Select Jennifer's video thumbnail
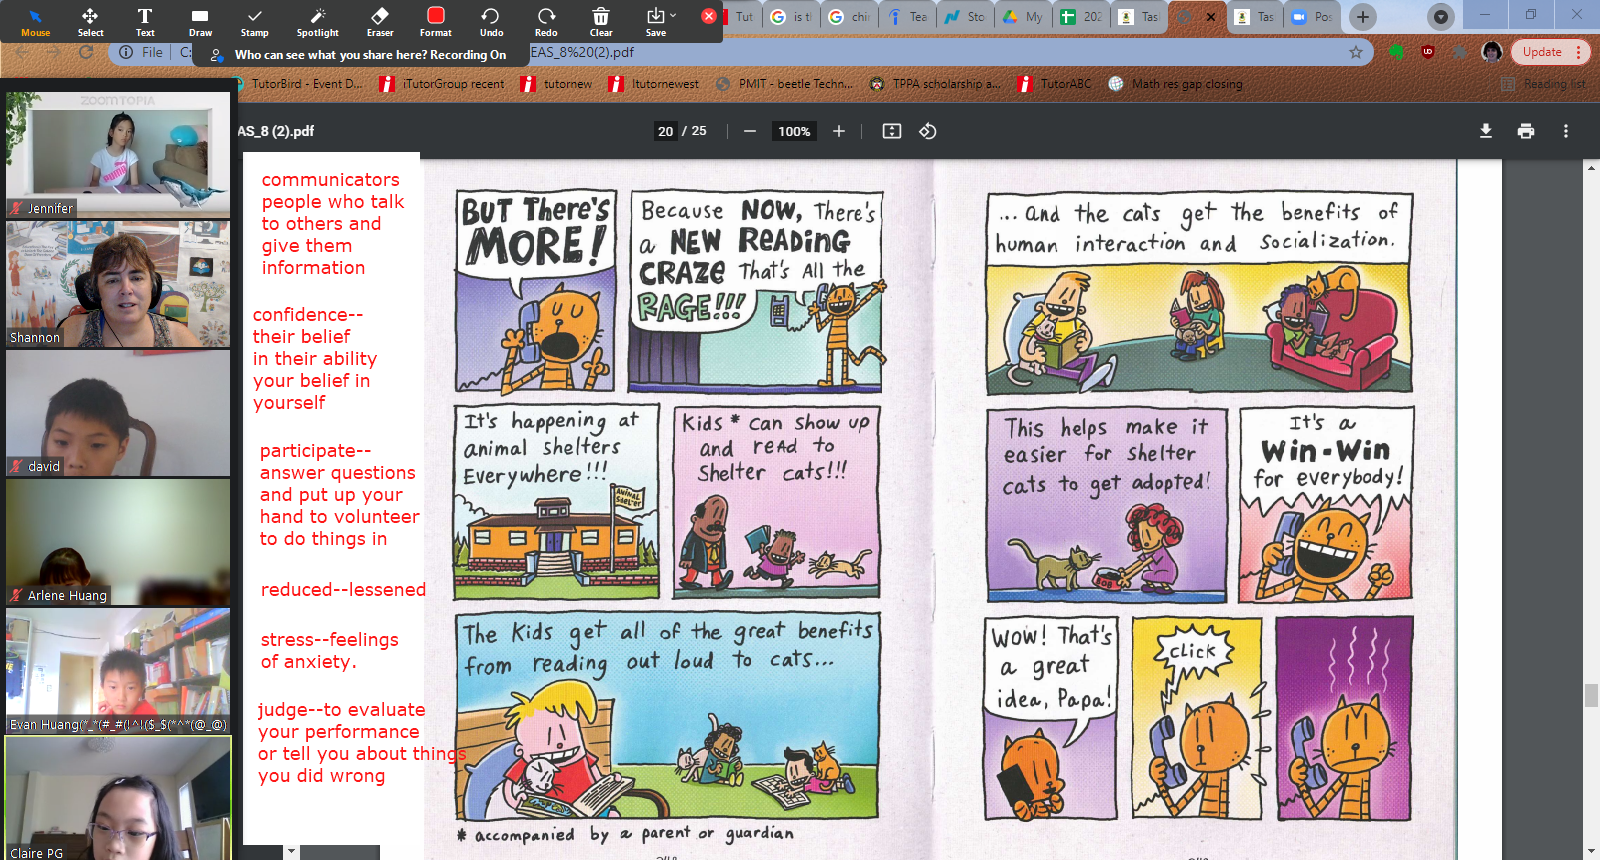The width and height of the screenshot is (1600, 860). click(x=118, y=154)
